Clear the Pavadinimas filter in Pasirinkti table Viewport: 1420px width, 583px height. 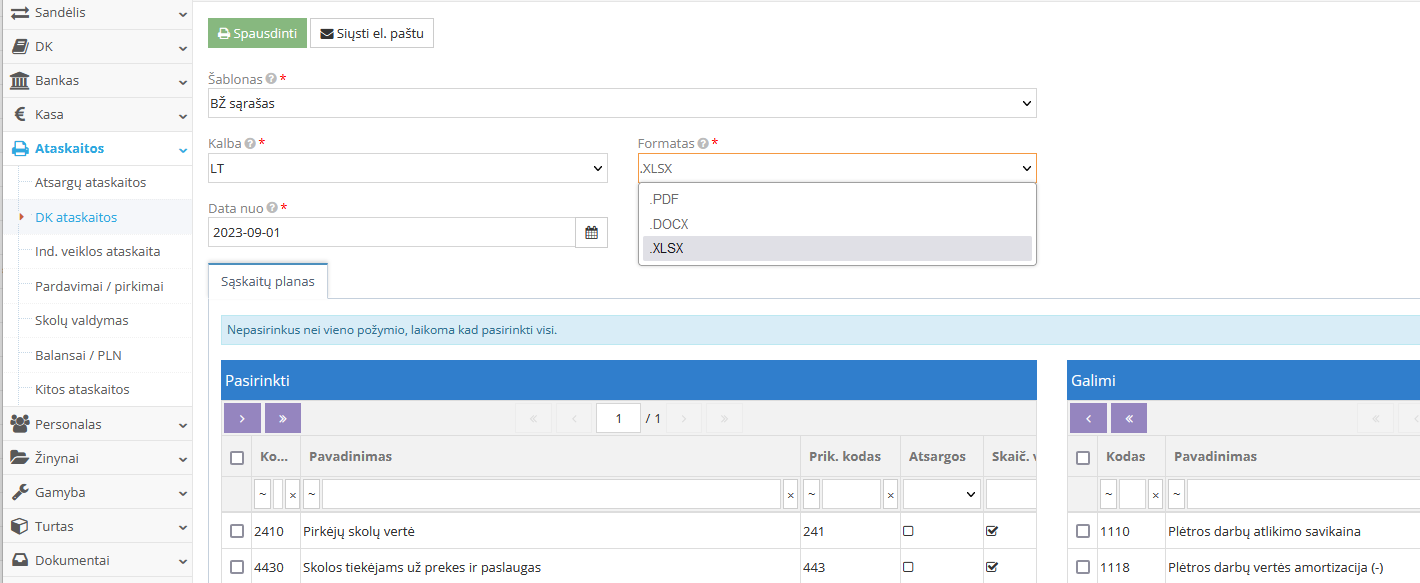pyautogui.click(x=790, y=494)
